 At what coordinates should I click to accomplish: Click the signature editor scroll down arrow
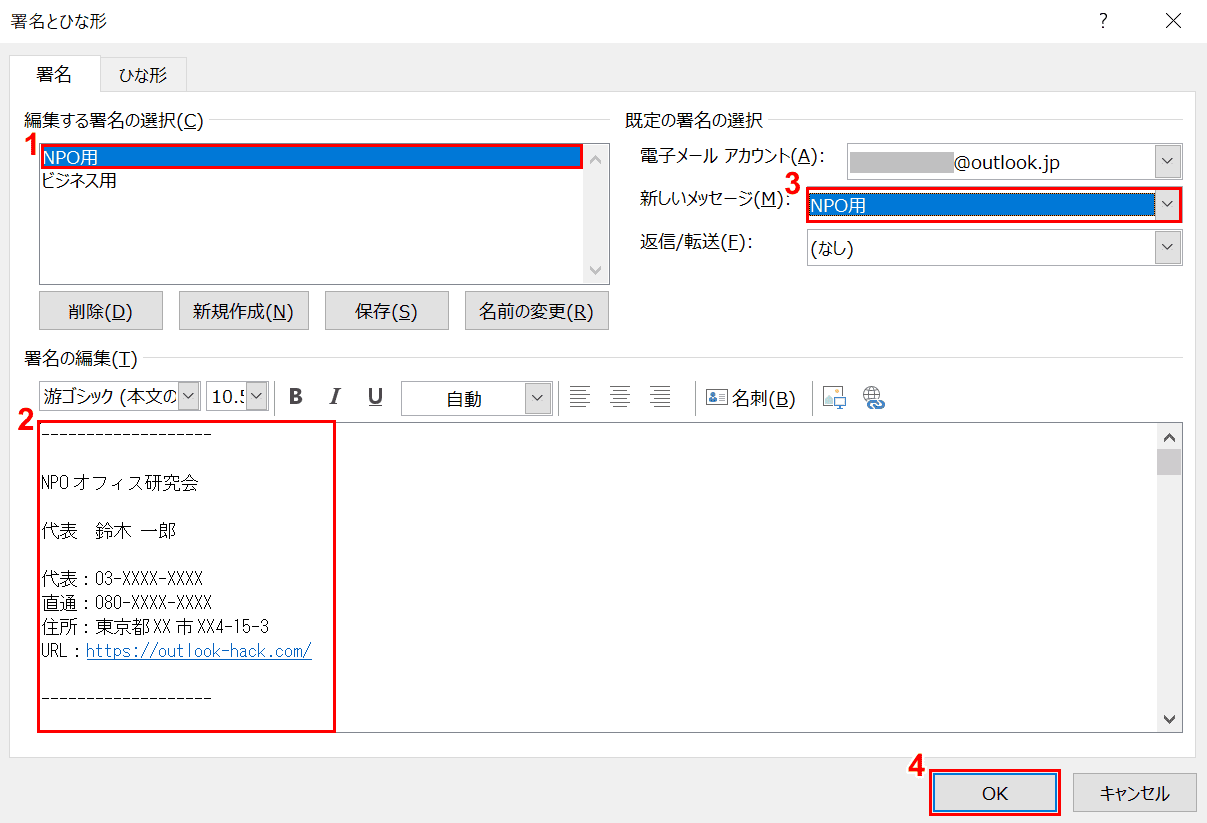pyautogui.click(x=1168, y=719)
